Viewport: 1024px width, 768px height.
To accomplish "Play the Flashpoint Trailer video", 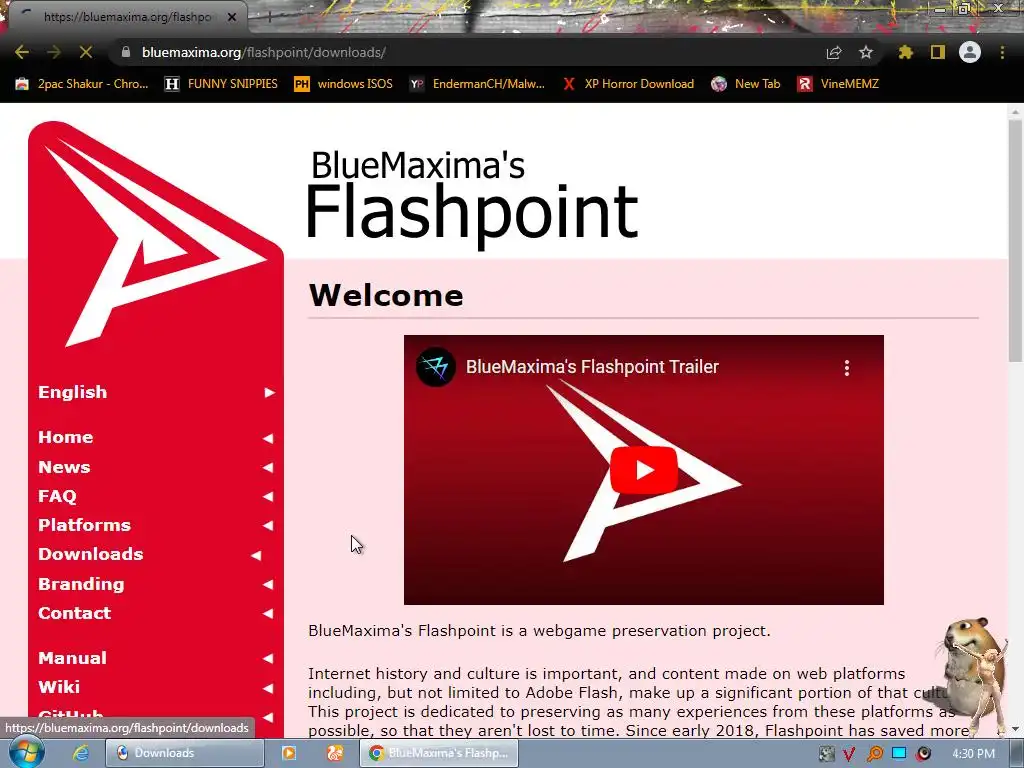I will point(644,470).
